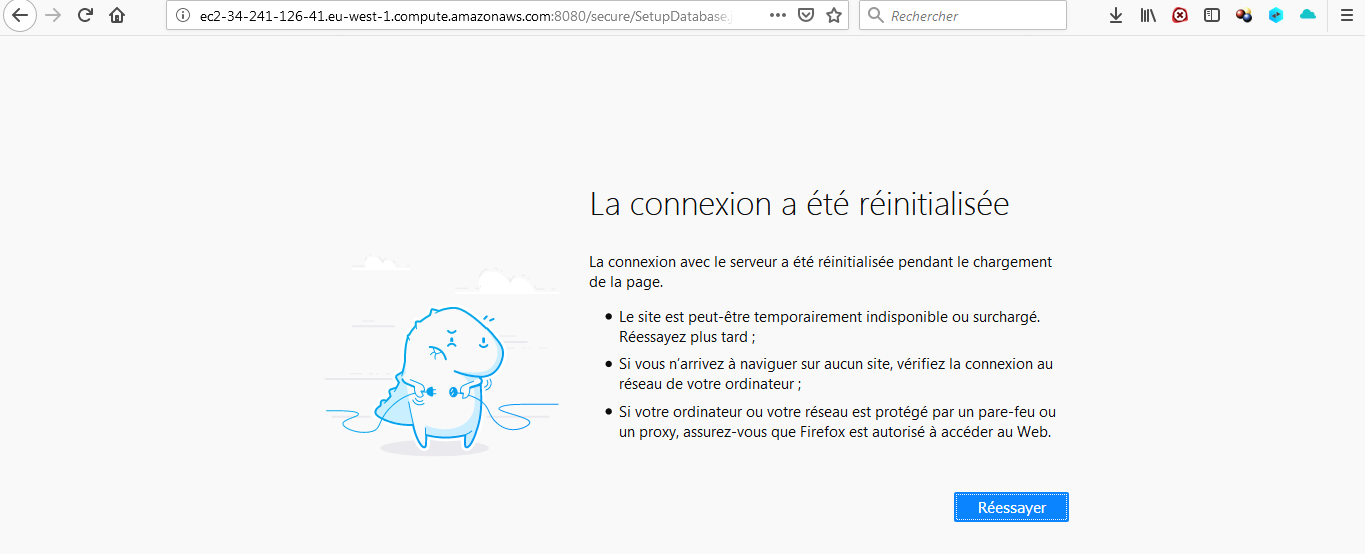Click the bullet text 'Si vous n'arrivez à naviguer'

coord(836,374)
